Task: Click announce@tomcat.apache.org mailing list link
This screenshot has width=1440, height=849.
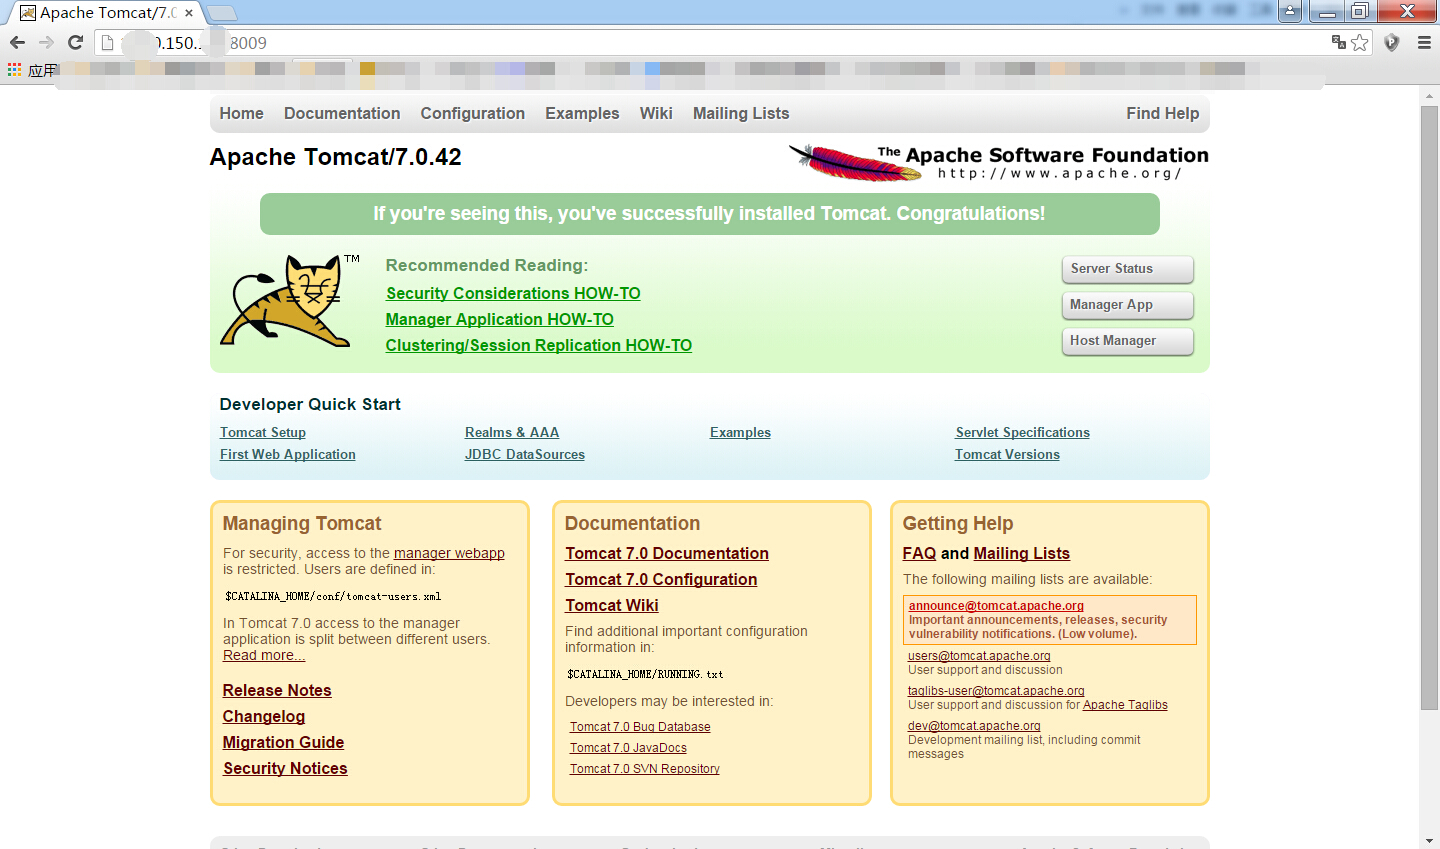Action: tap(996, 606)
